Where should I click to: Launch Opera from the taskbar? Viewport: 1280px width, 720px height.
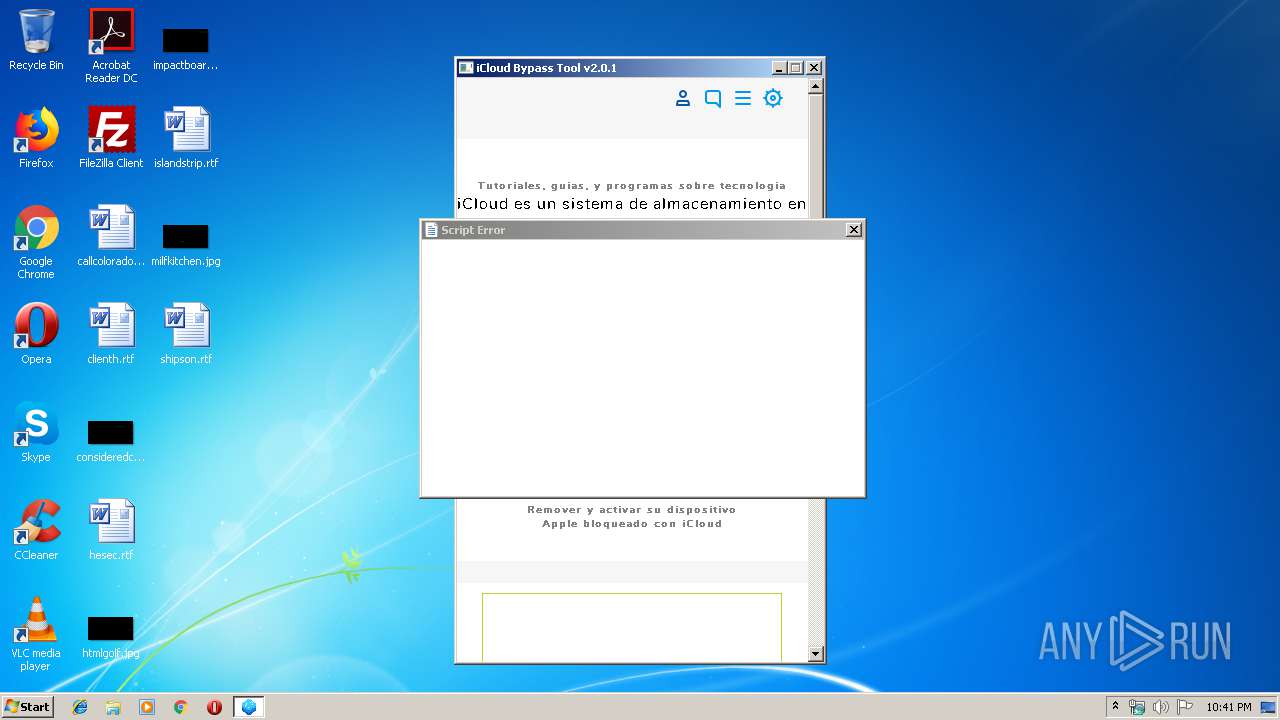click(x=214, y=707)
